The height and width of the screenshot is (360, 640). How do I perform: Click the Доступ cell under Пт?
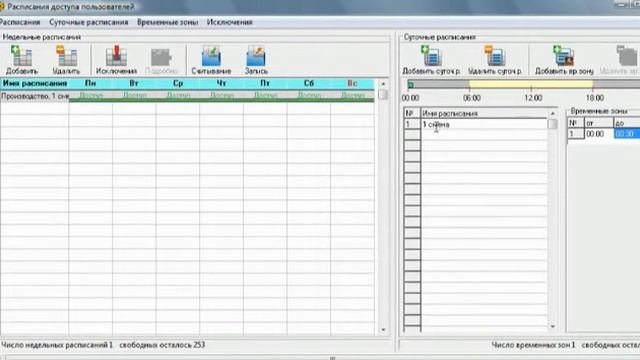(x=265, y=96)
